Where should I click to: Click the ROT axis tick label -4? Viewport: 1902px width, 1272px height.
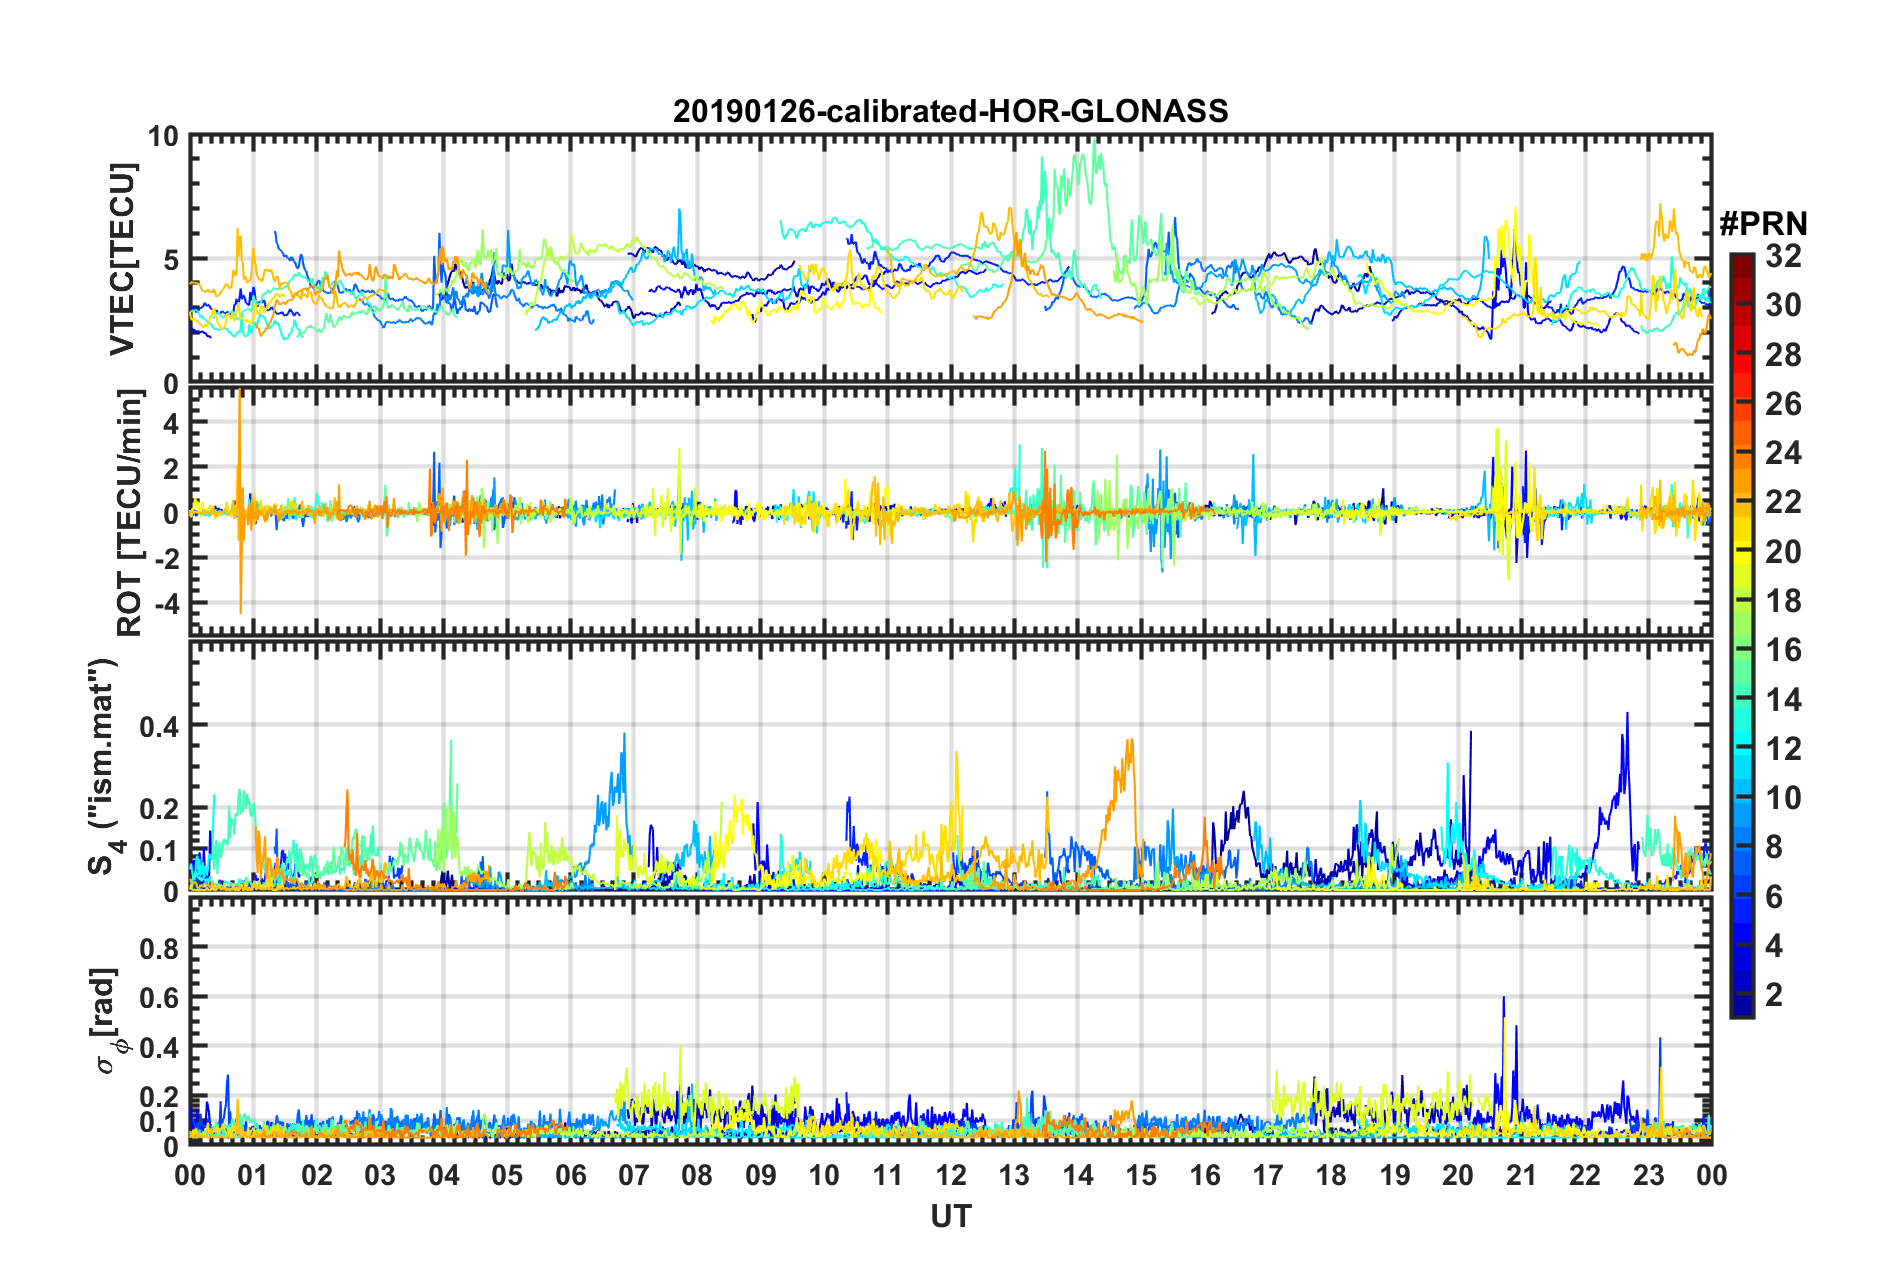click(x=166, y=604)
